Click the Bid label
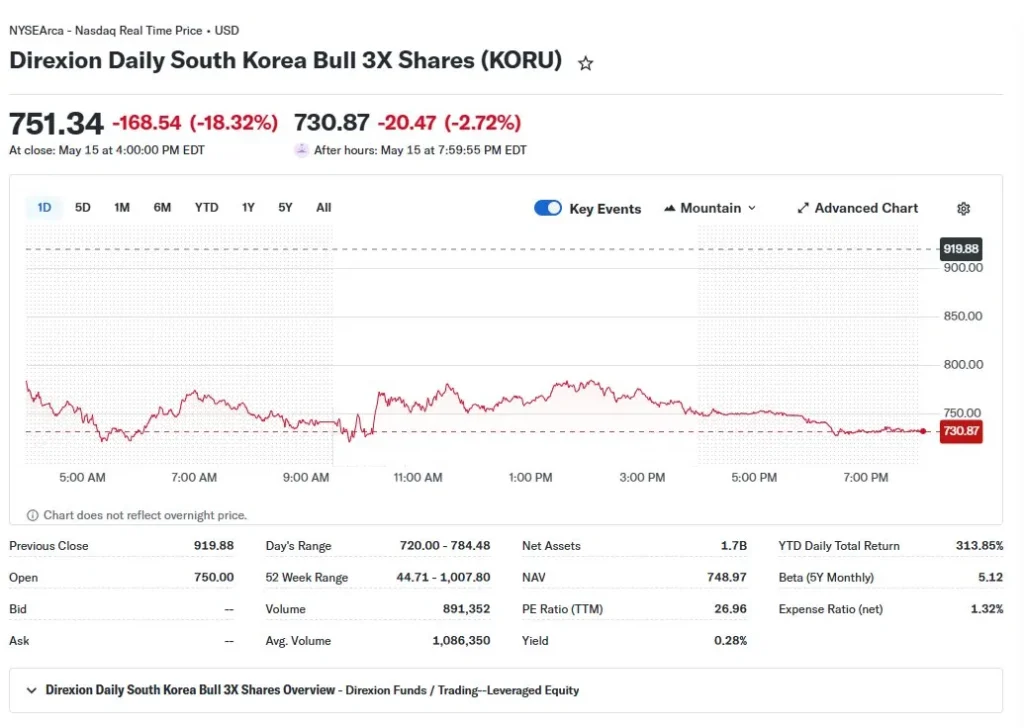This screenshot has height=728, width=1024. click(18, 609)
